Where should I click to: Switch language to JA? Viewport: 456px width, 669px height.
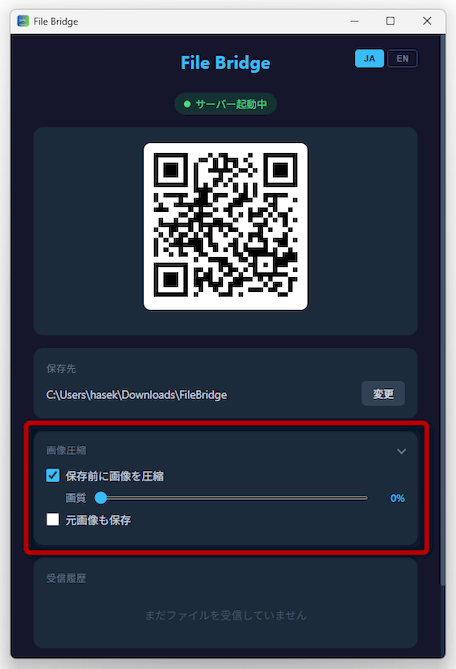pos(369,58)
